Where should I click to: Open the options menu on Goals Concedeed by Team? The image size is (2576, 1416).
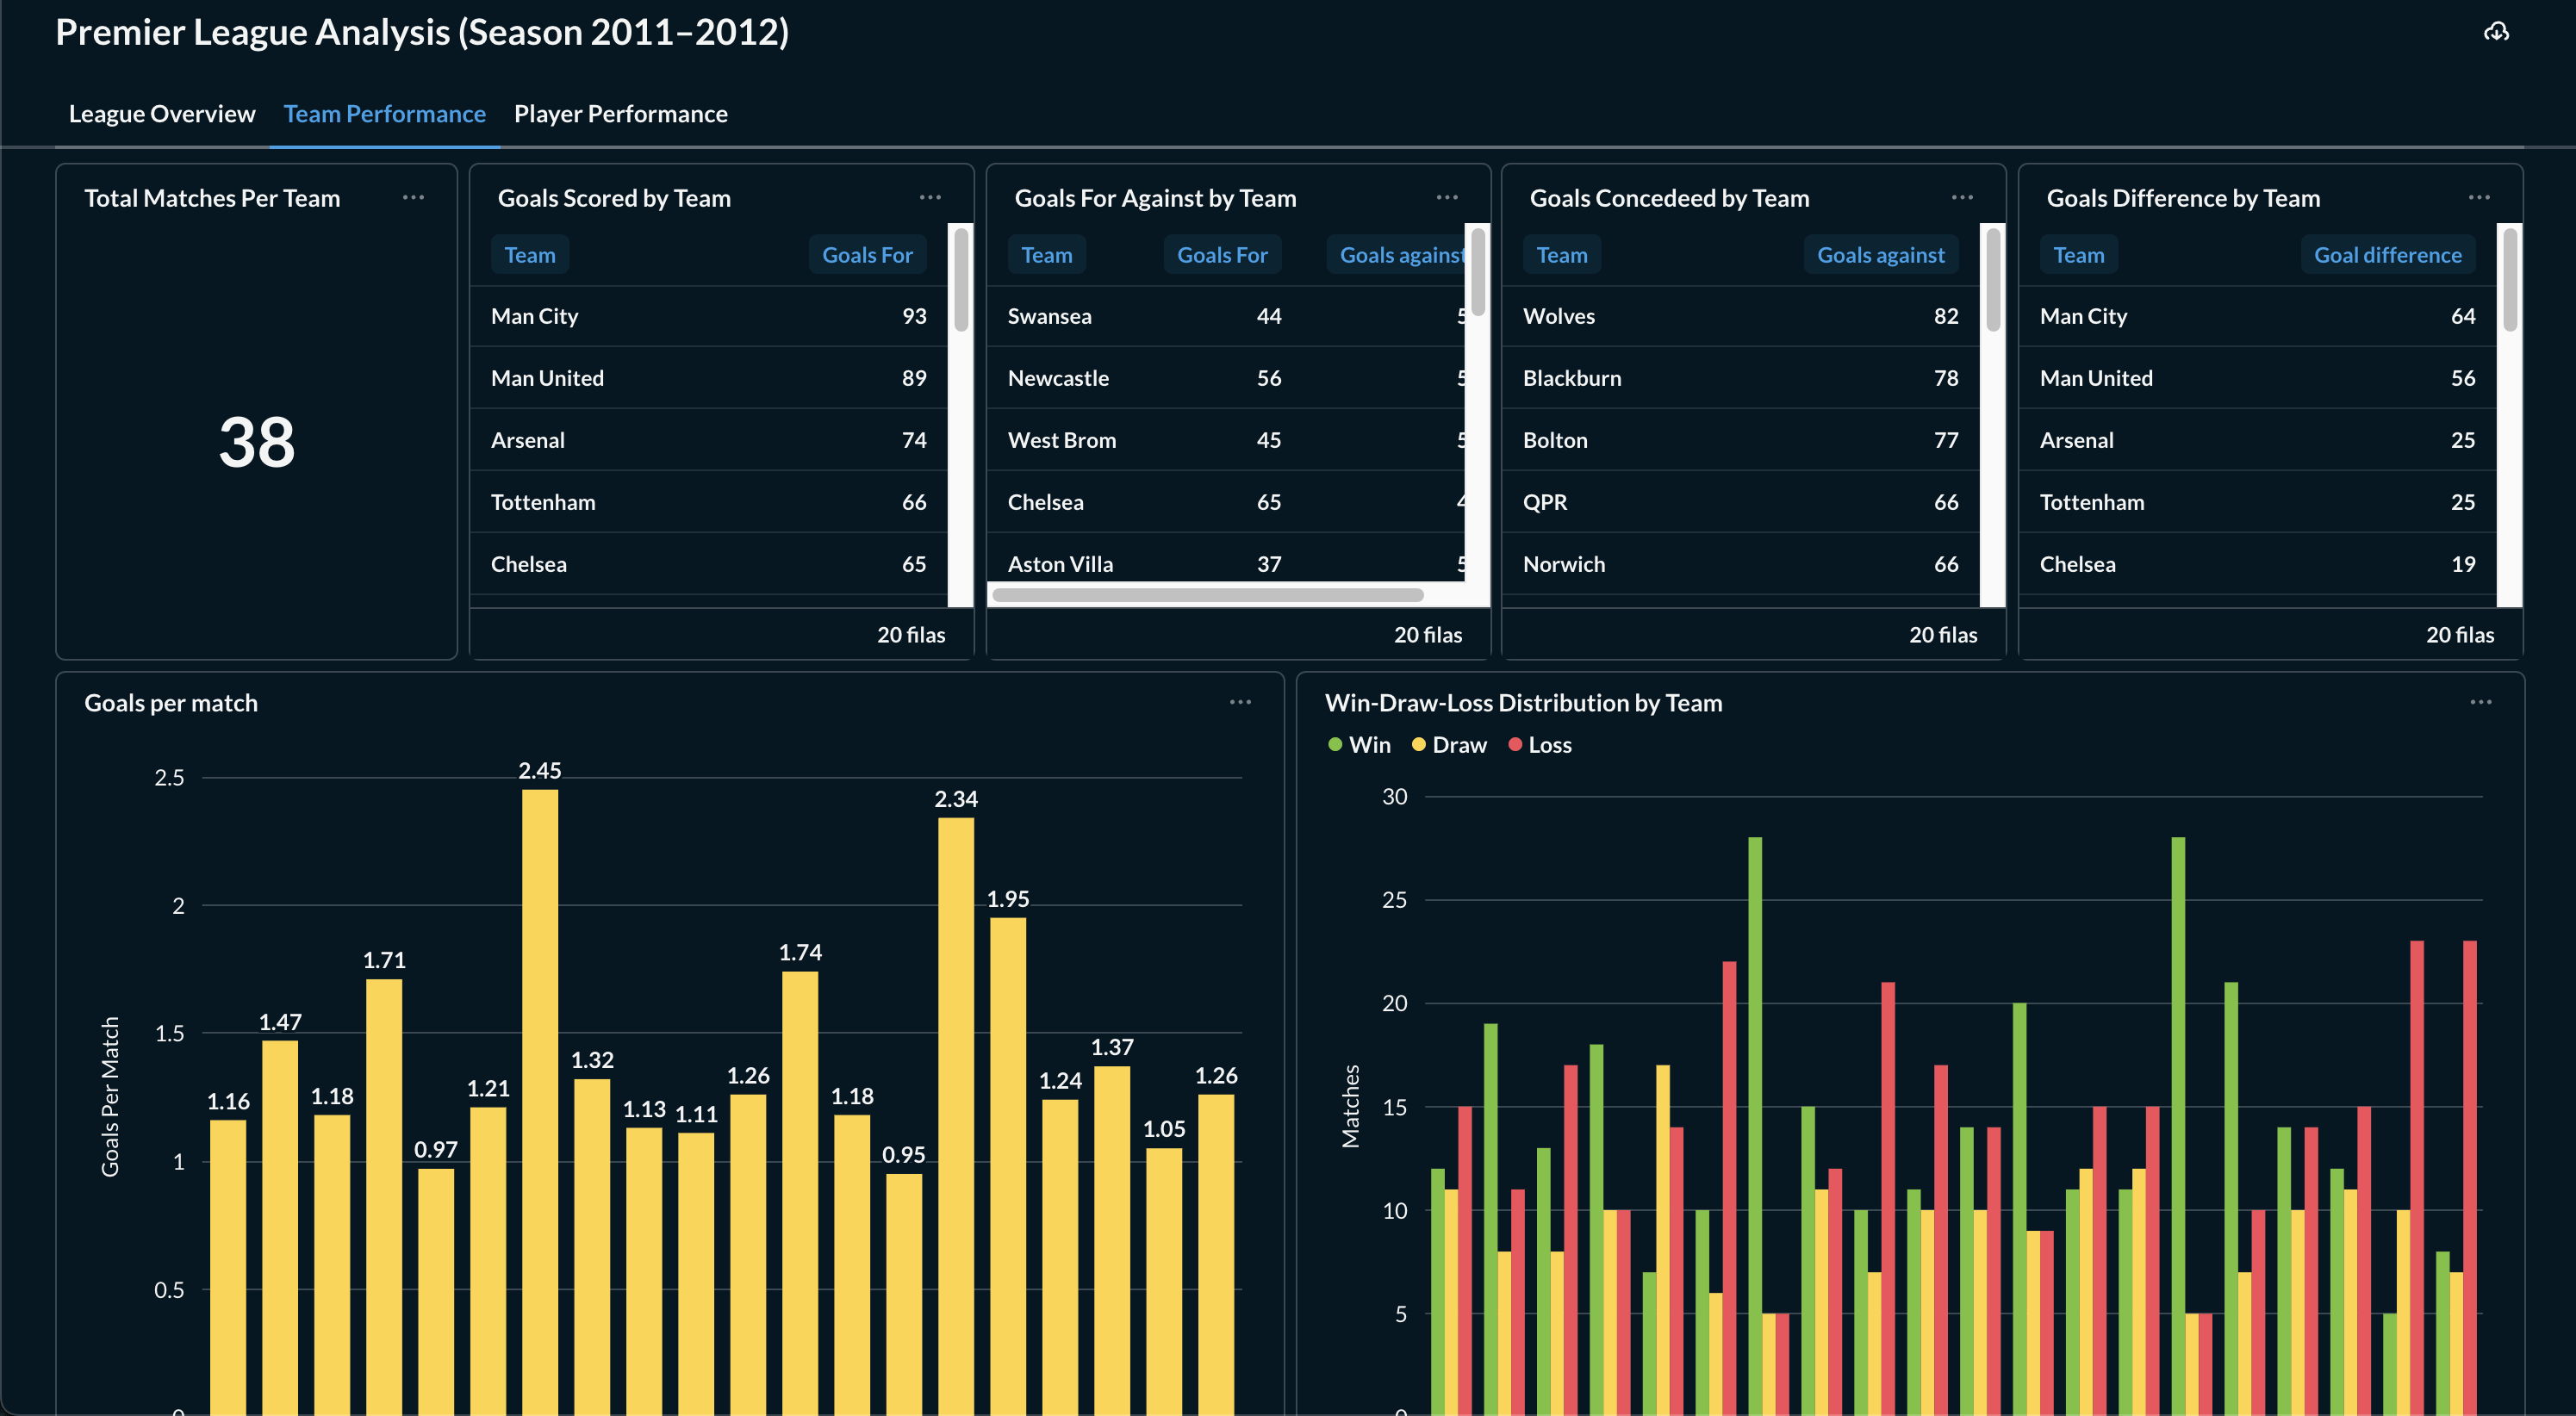1962,197
